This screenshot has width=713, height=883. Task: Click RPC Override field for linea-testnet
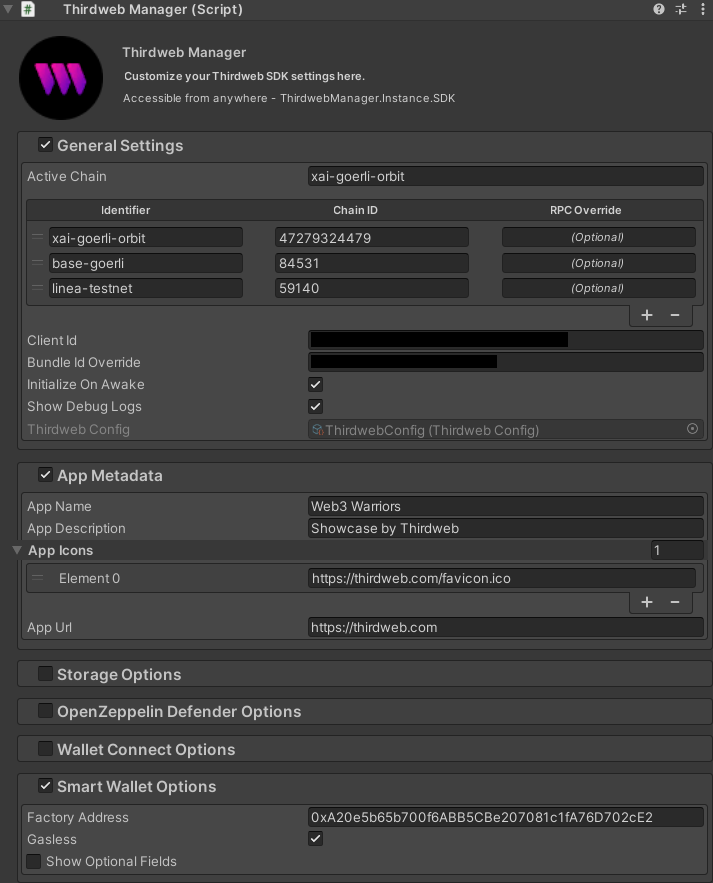tap(599, 288)
